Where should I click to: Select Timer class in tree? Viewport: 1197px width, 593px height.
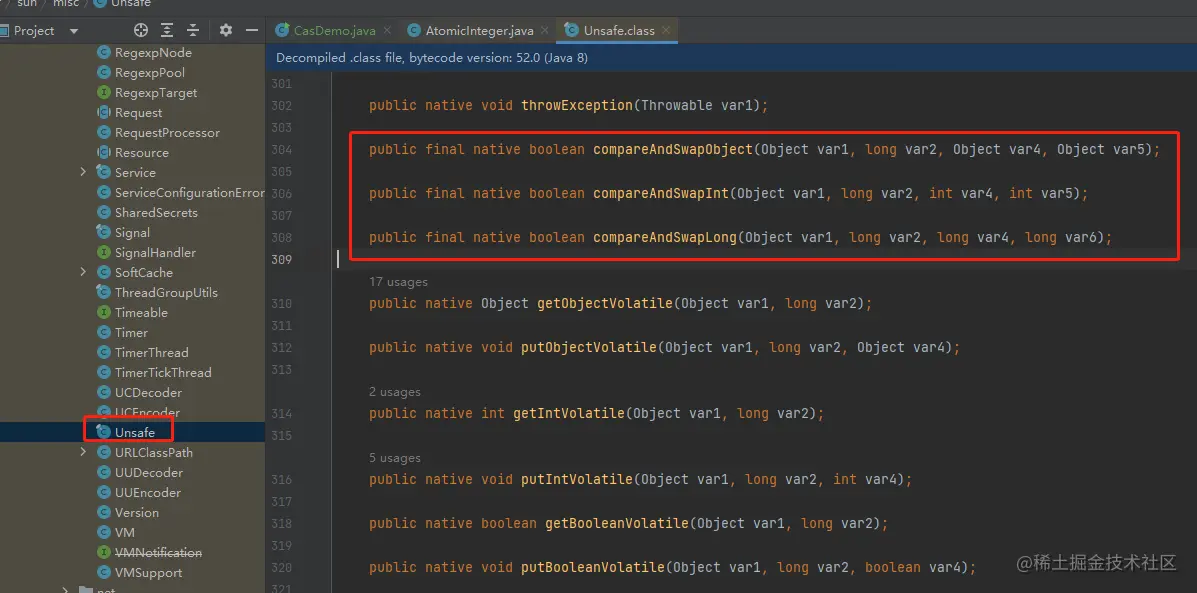pos(131,333)
